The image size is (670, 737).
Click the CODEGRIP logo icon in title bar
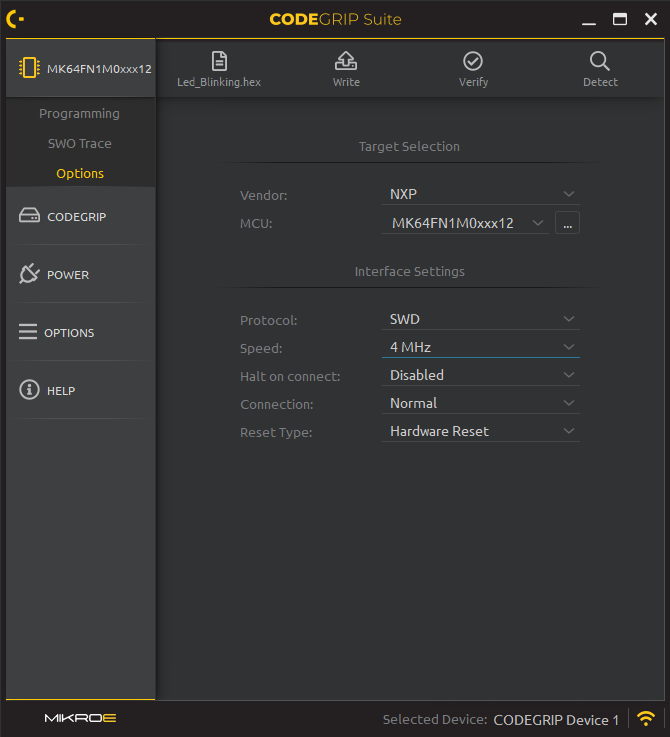(15, 19)
